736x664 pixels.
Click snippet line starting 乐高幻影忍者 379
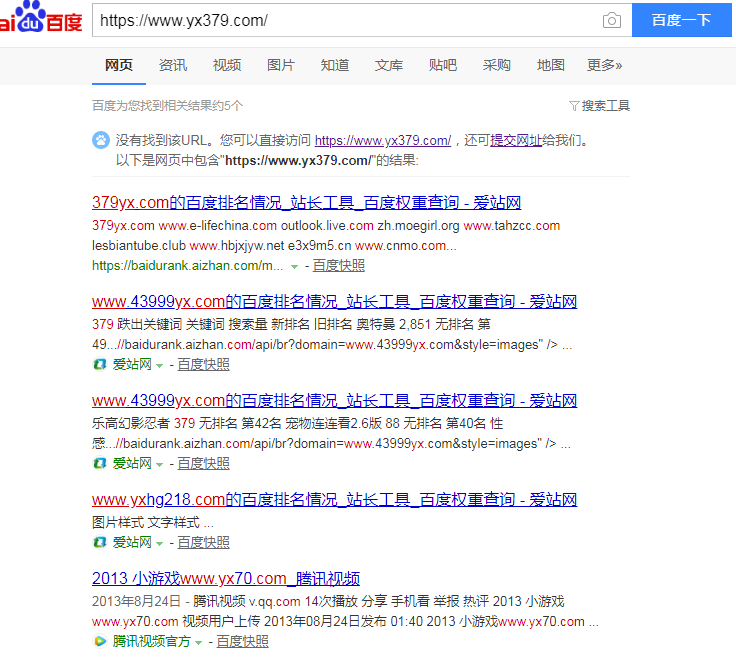pos(298,423)
